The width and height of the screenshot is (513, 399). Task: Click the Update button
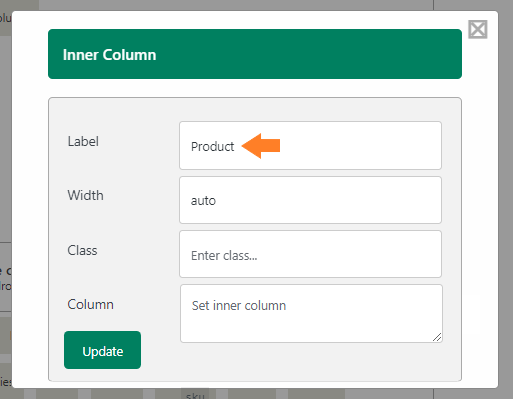(102, 350)
